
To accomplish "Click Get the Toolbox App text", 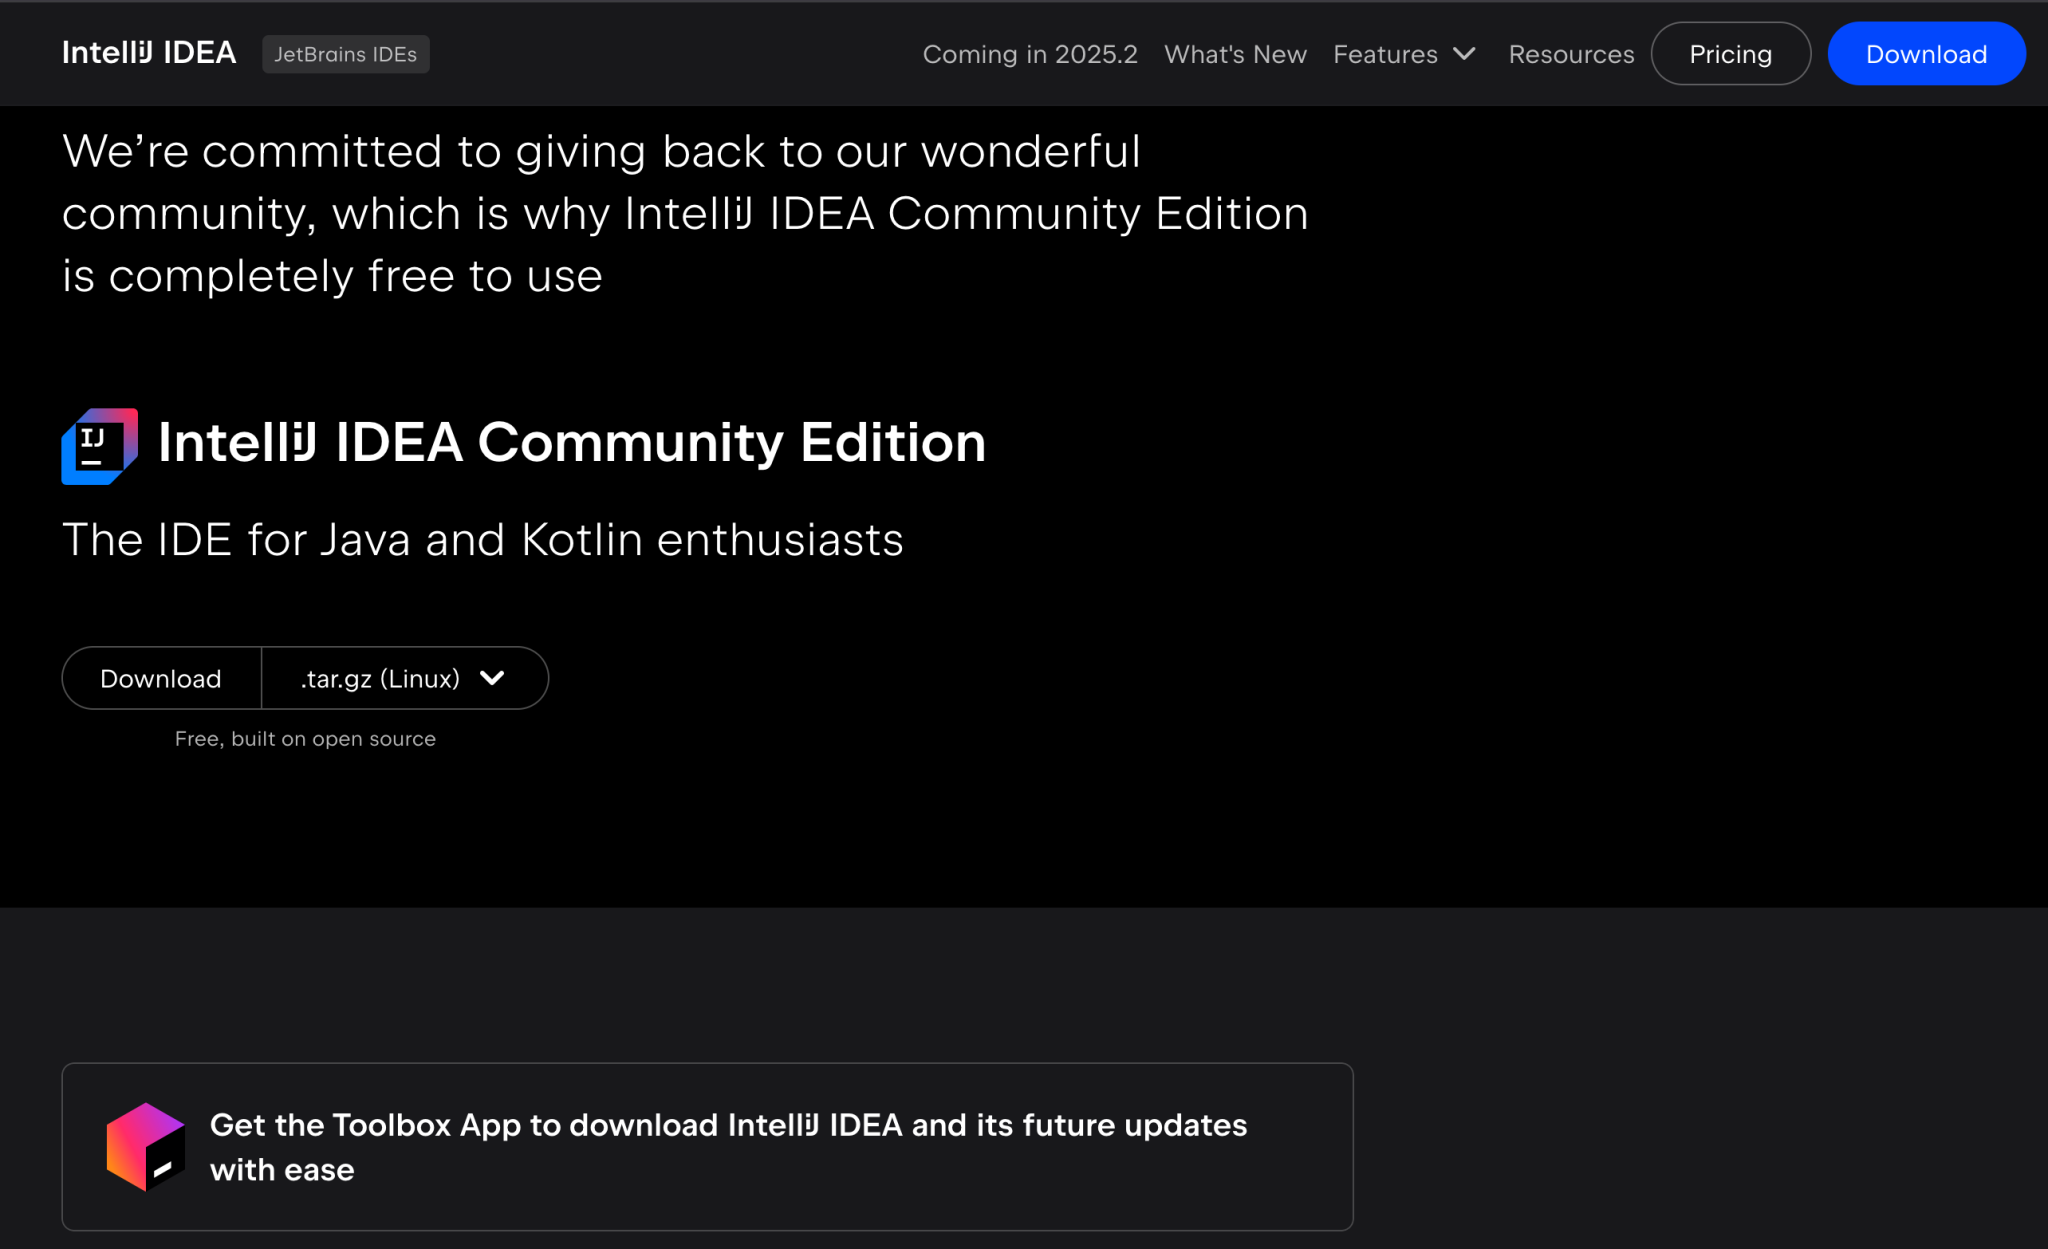I will (x=727, y=1125).
